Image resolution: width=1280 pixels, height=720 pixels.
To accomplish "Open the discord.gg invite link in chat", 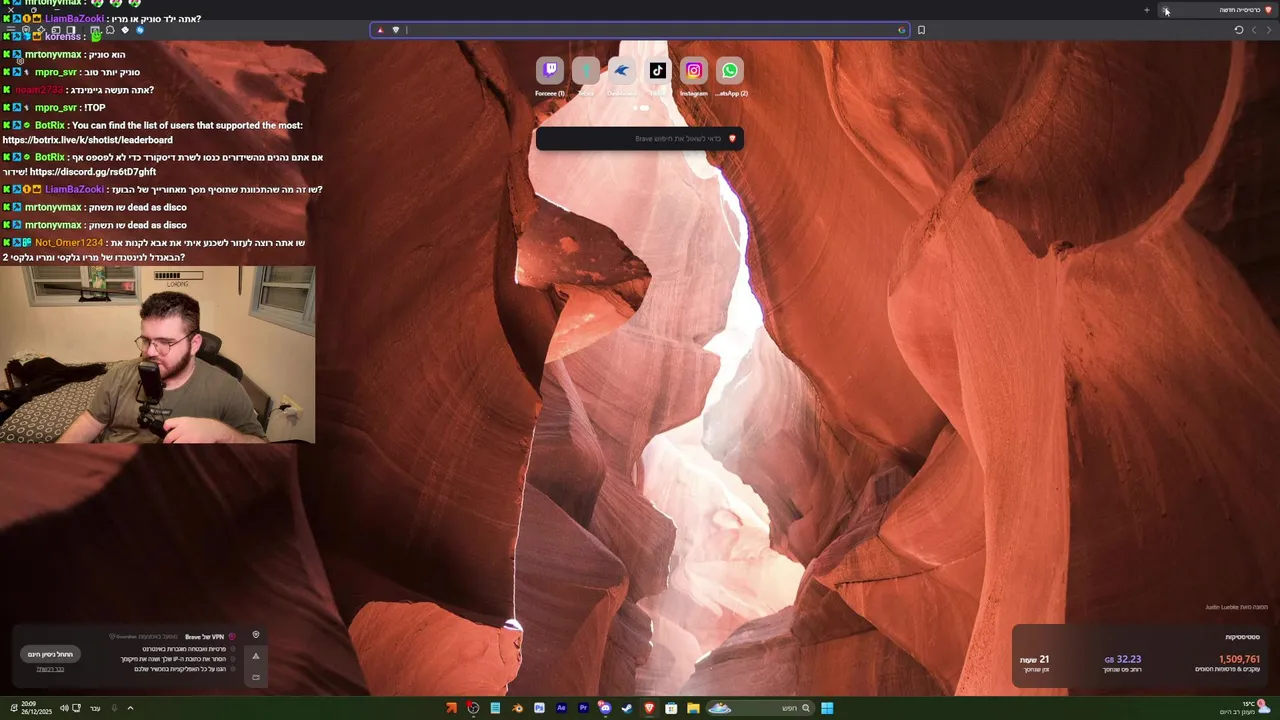I will click(93, 172).
